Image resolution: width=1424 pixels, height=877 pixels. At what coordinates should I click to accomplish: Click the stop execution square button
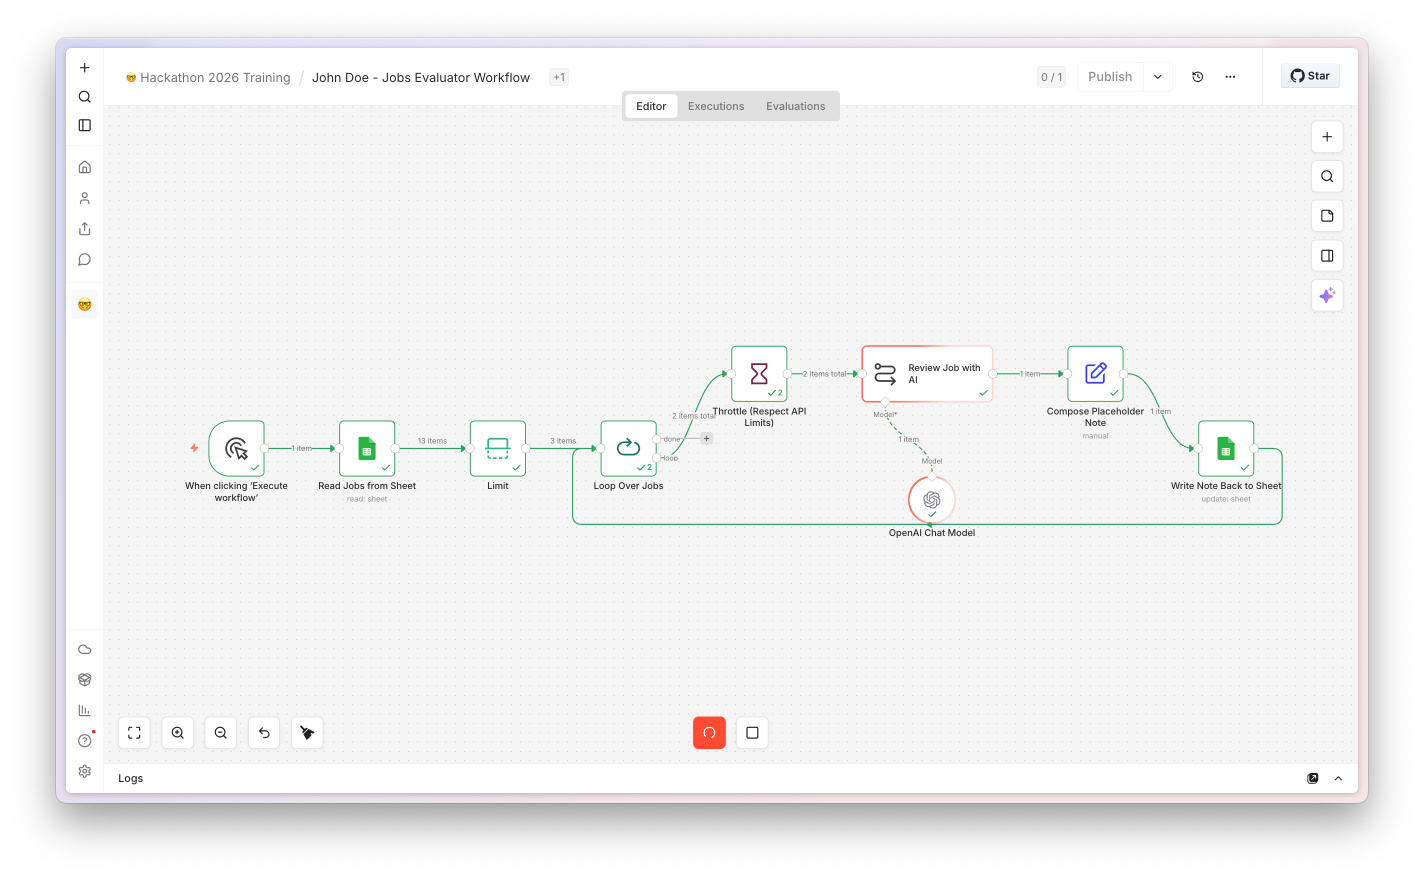click(752, 733)
